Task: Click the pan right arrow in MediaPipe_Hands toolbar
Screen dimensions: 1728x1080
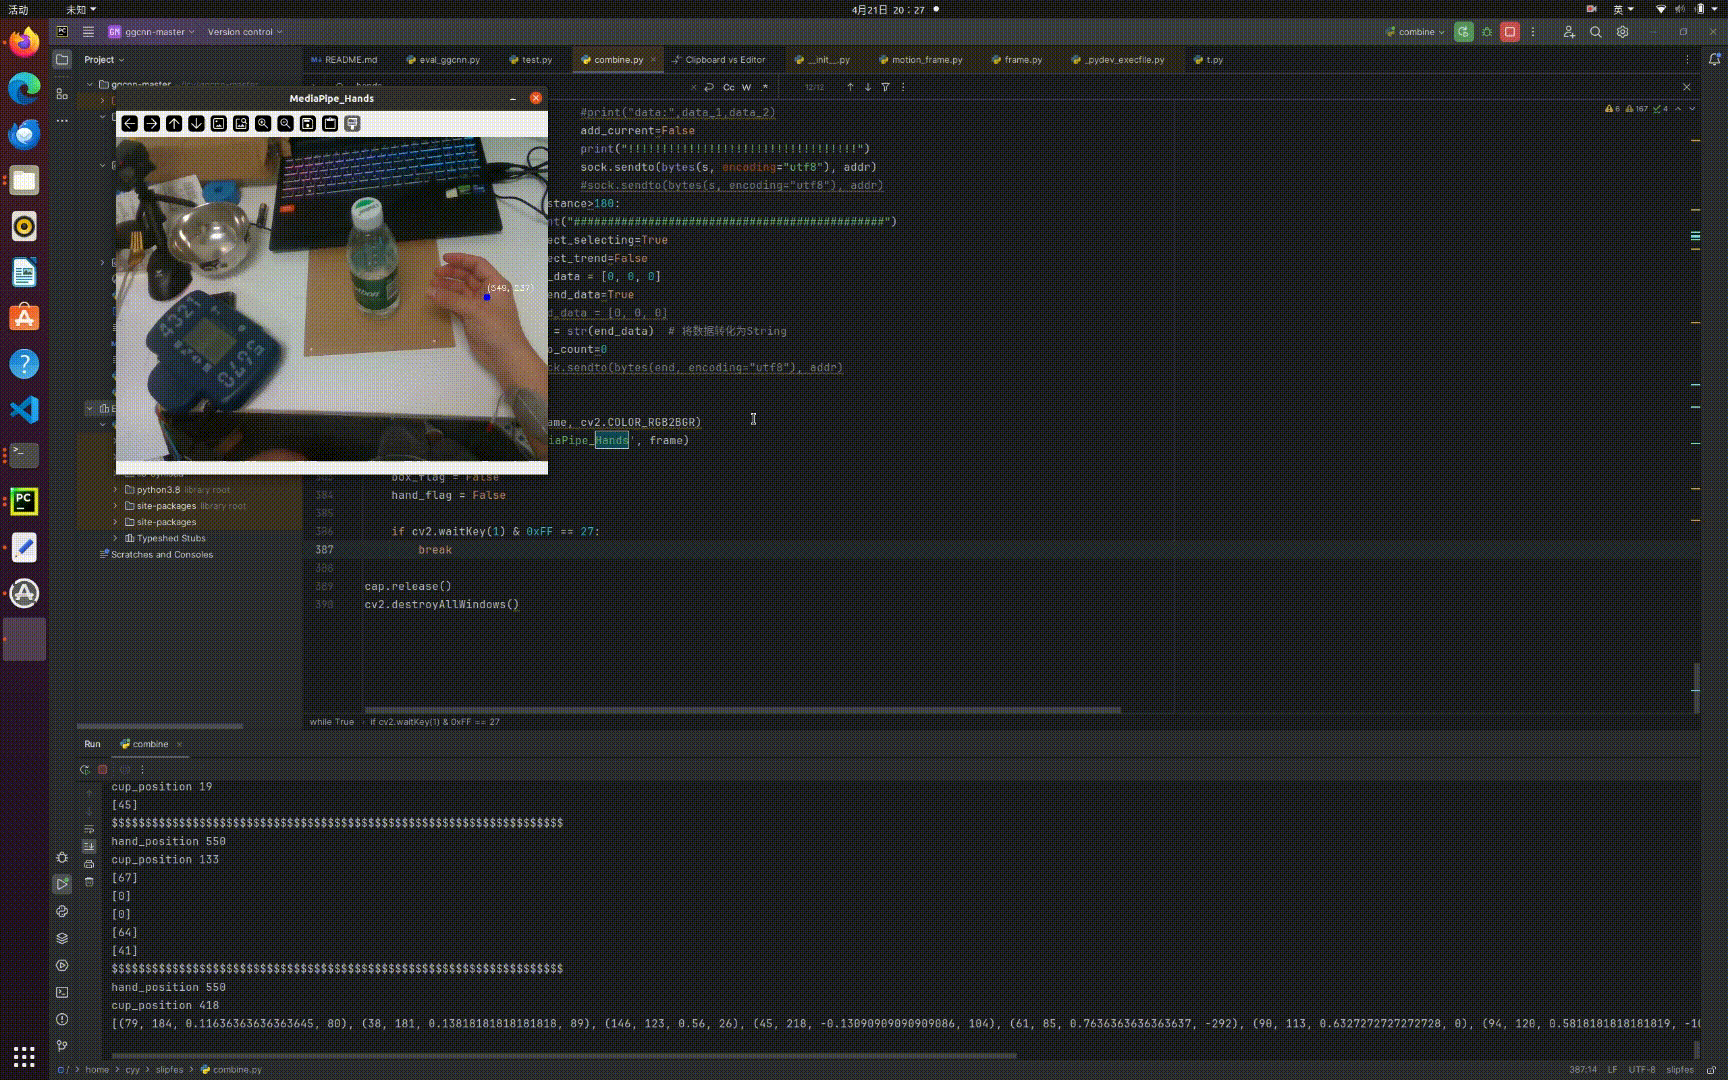Action: pos(152,124)
